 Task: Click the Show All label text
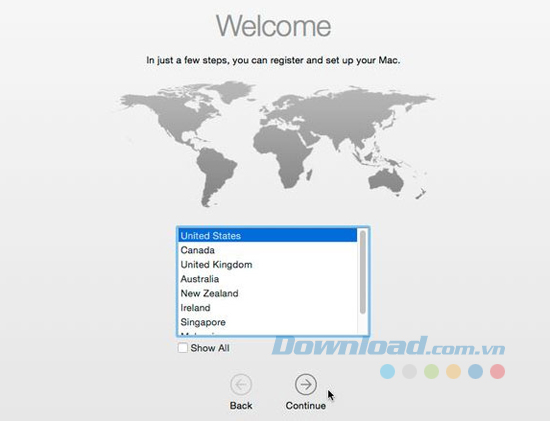click(210, 348)
